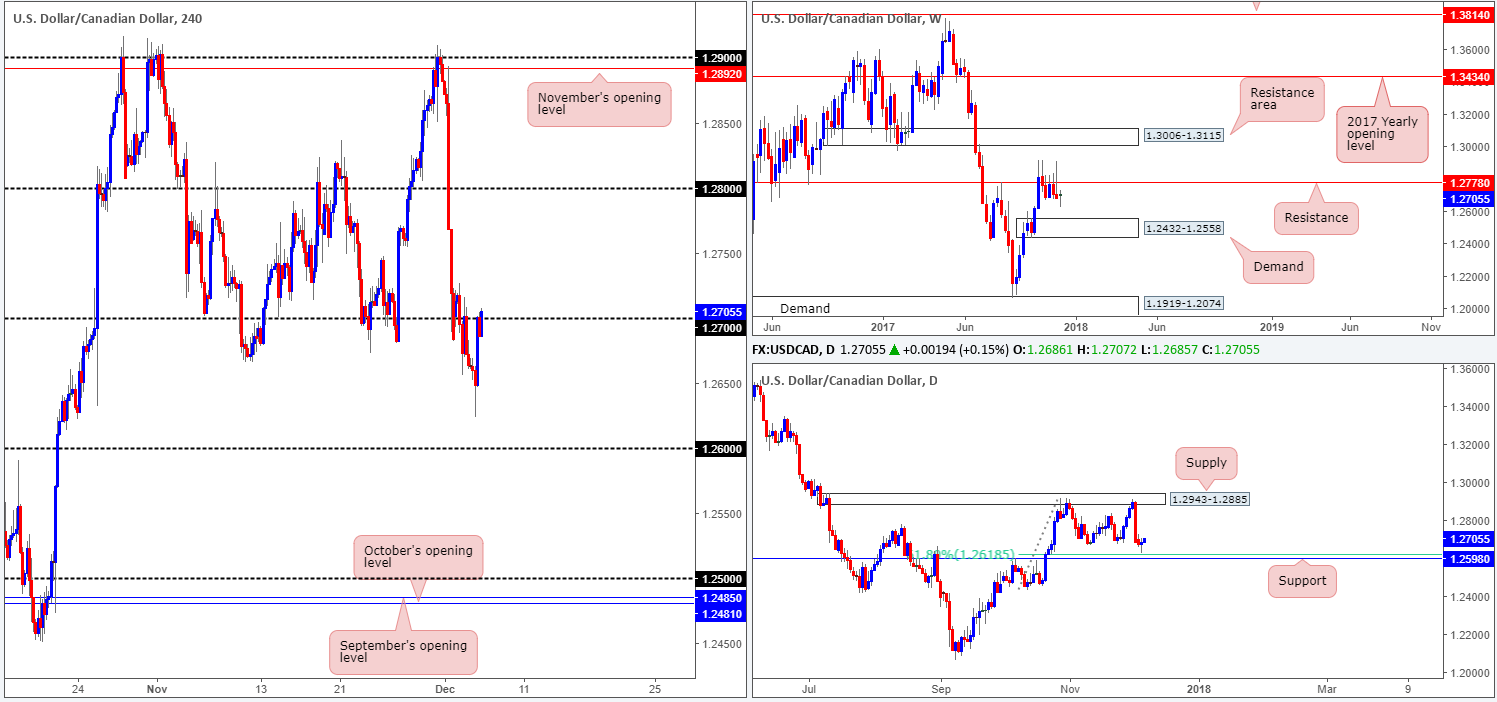Click the 1.25000 price label on the 240 chart

722,579
